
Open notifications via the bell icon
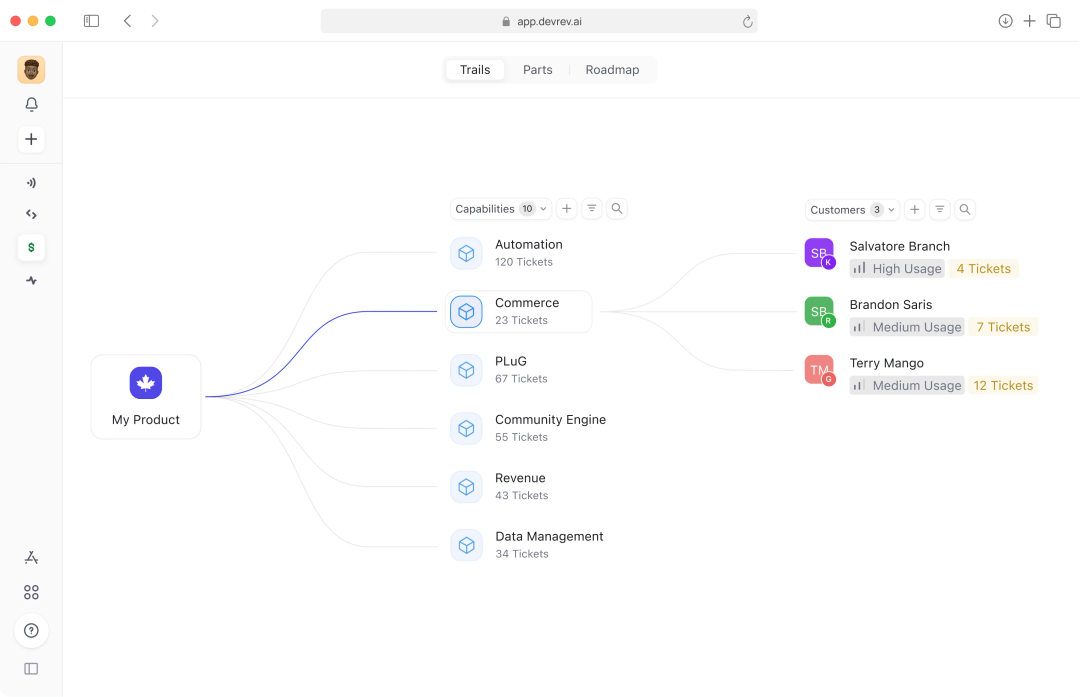31,104
